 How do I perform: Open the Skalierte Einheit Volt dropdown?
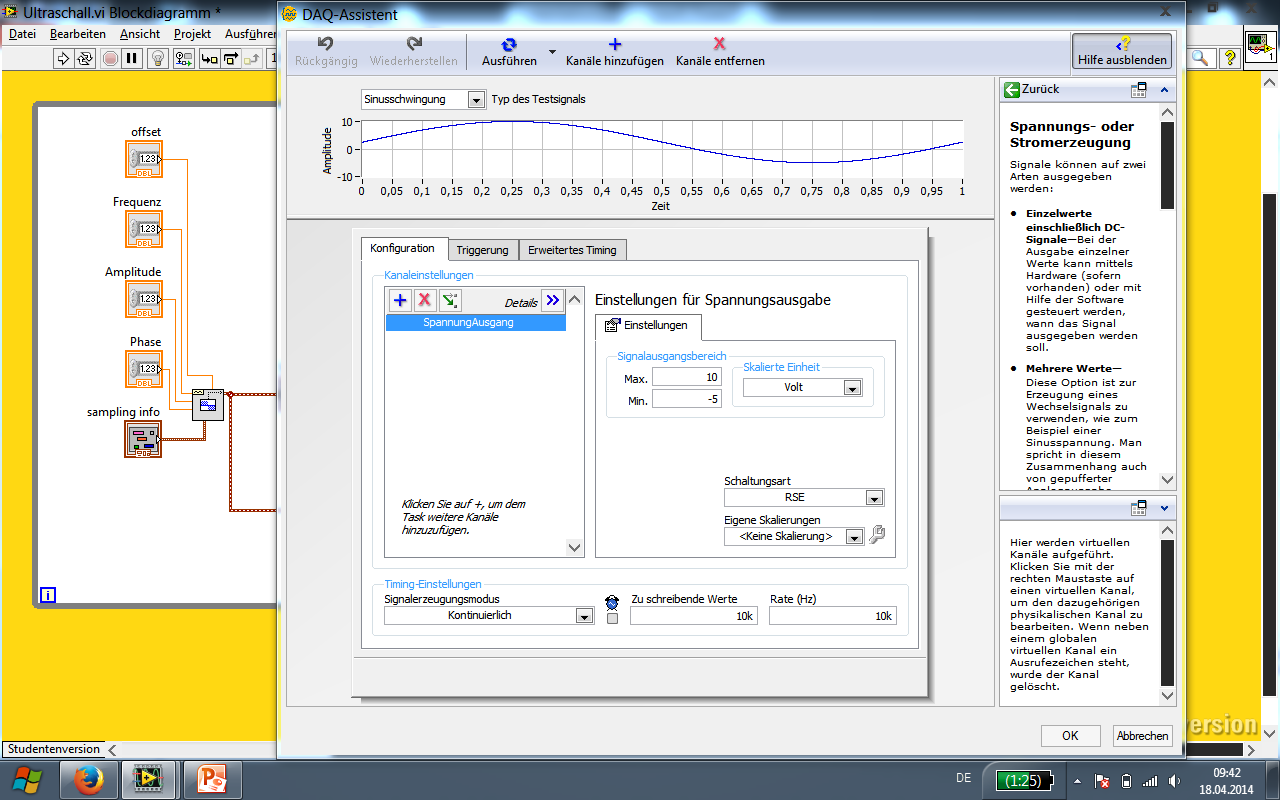pyautogui.click(x=802, y=388)
